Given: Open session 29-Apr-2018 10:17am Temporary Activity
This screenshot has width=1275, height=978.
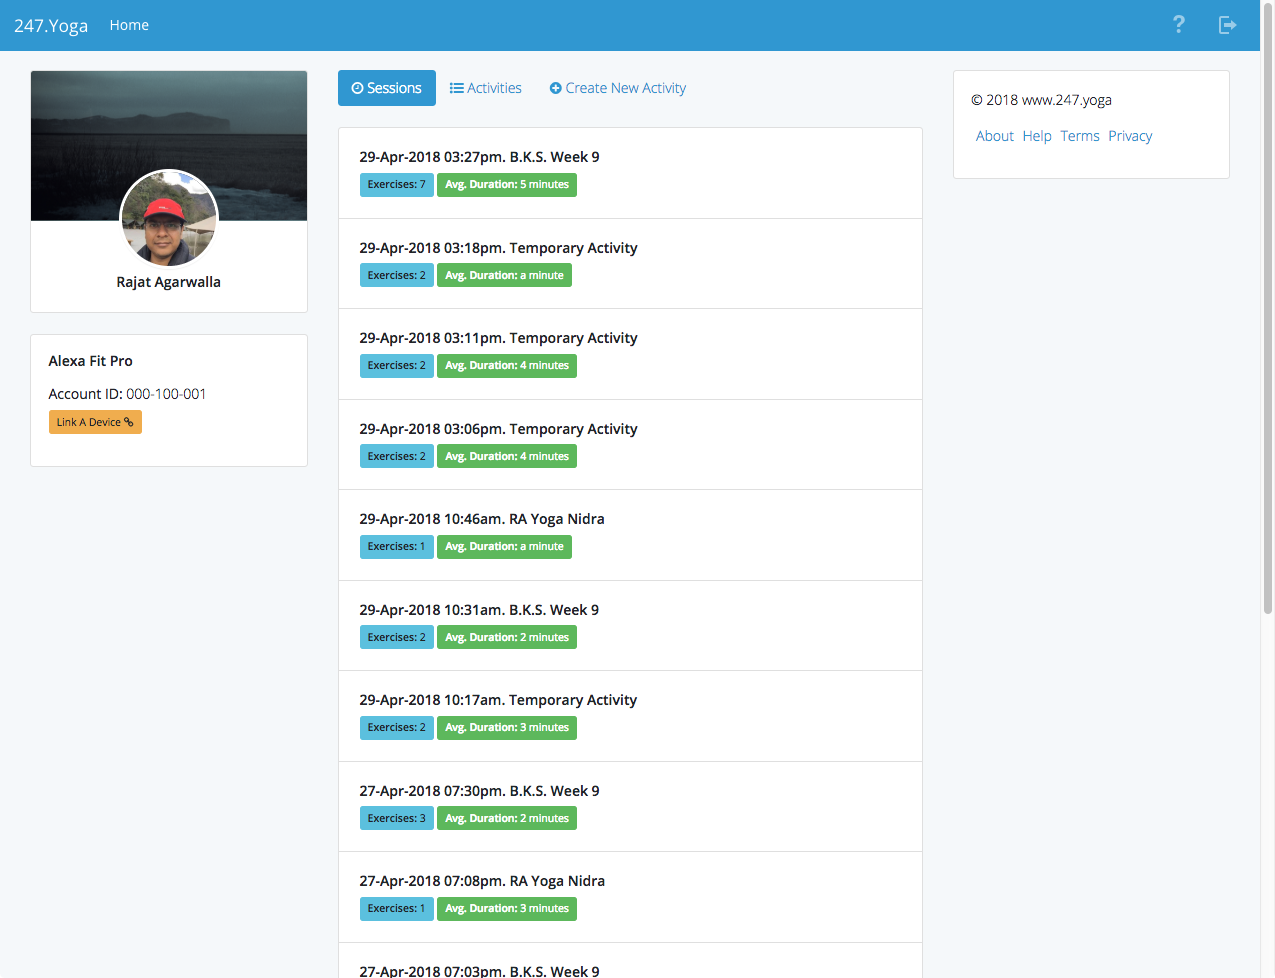Looking at the screenshot, I should (630, 716).
